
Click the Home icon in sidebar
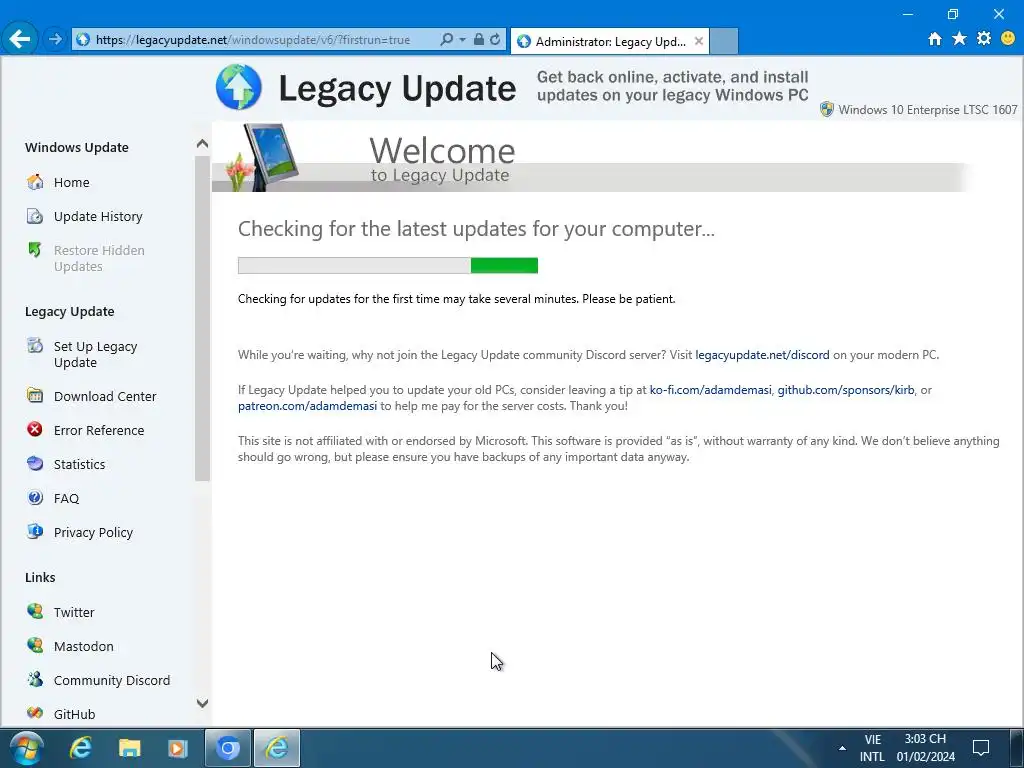coord(35,182)
